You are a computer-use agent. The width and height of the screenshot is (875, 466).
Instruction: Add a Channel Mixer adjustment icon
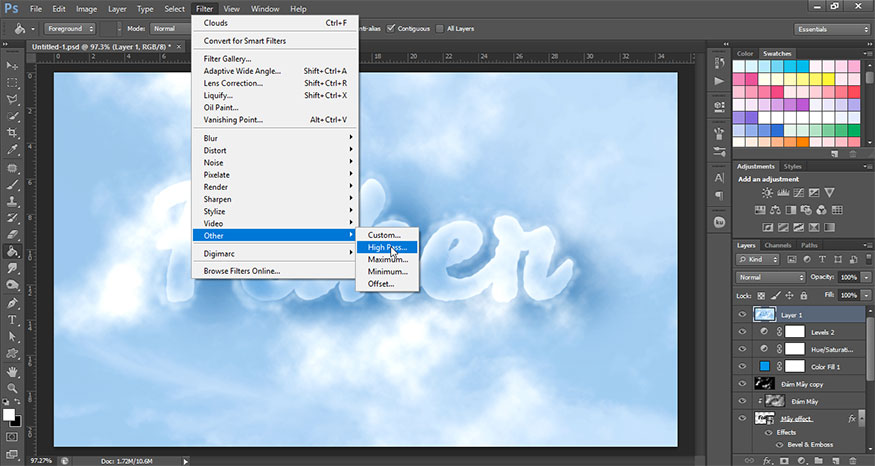pos(821,210)
